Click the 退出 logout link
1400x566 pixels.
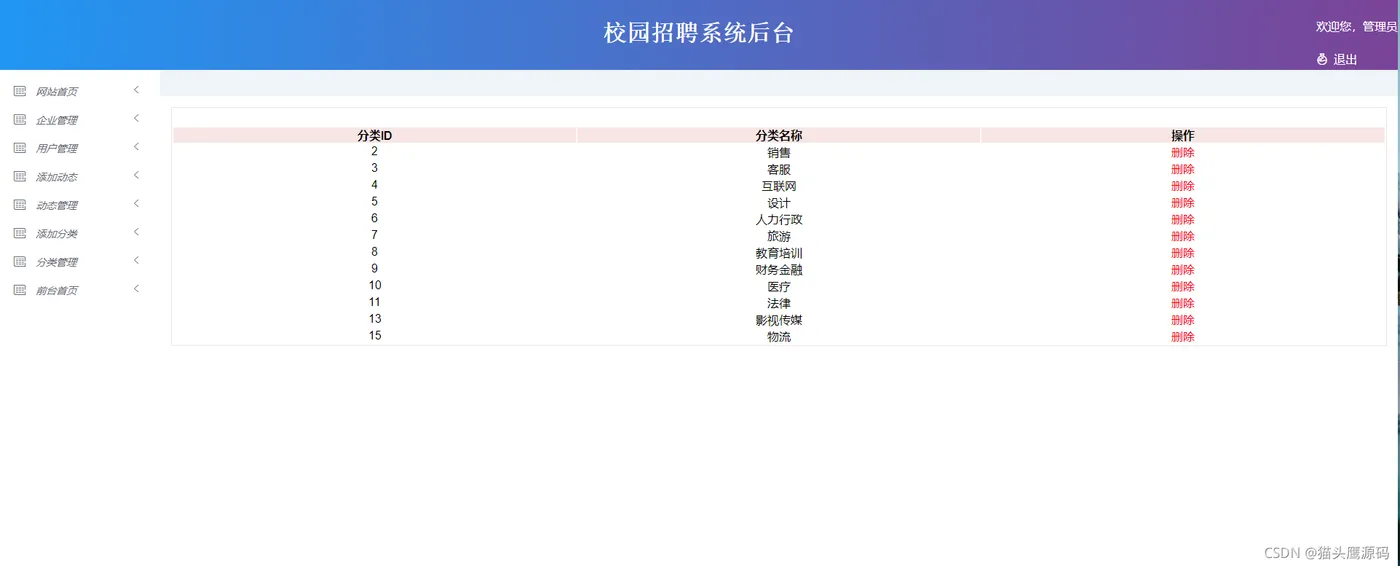click(x=1345, y=60)
